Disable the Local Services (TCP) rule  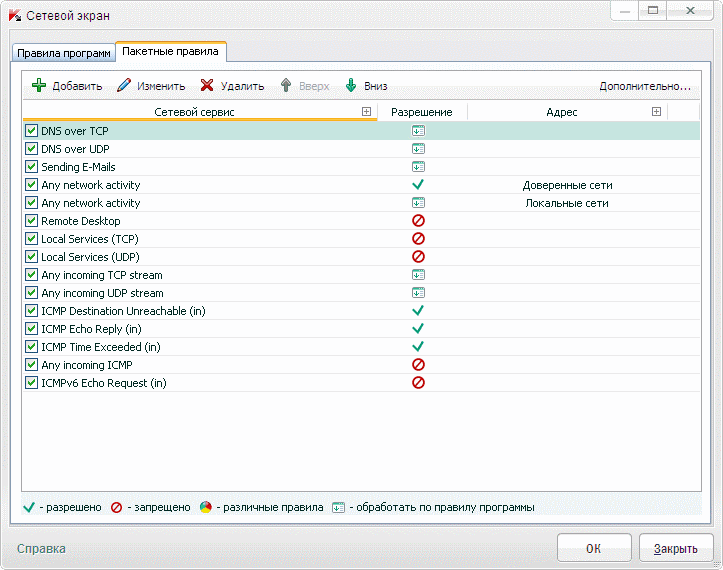tap(31, 239)
